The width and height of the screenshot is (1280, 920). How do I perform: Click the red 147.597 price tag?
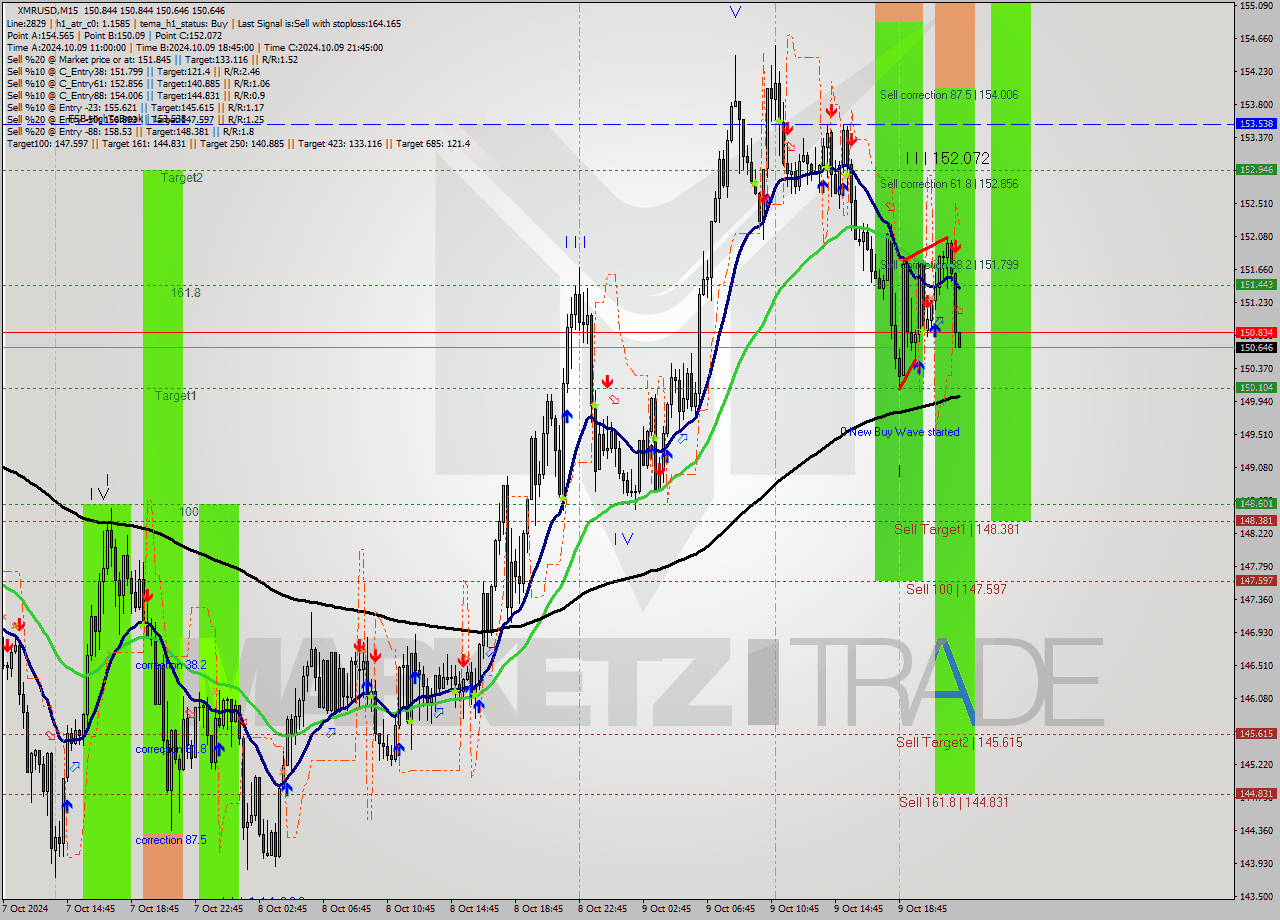(1256, 580)
